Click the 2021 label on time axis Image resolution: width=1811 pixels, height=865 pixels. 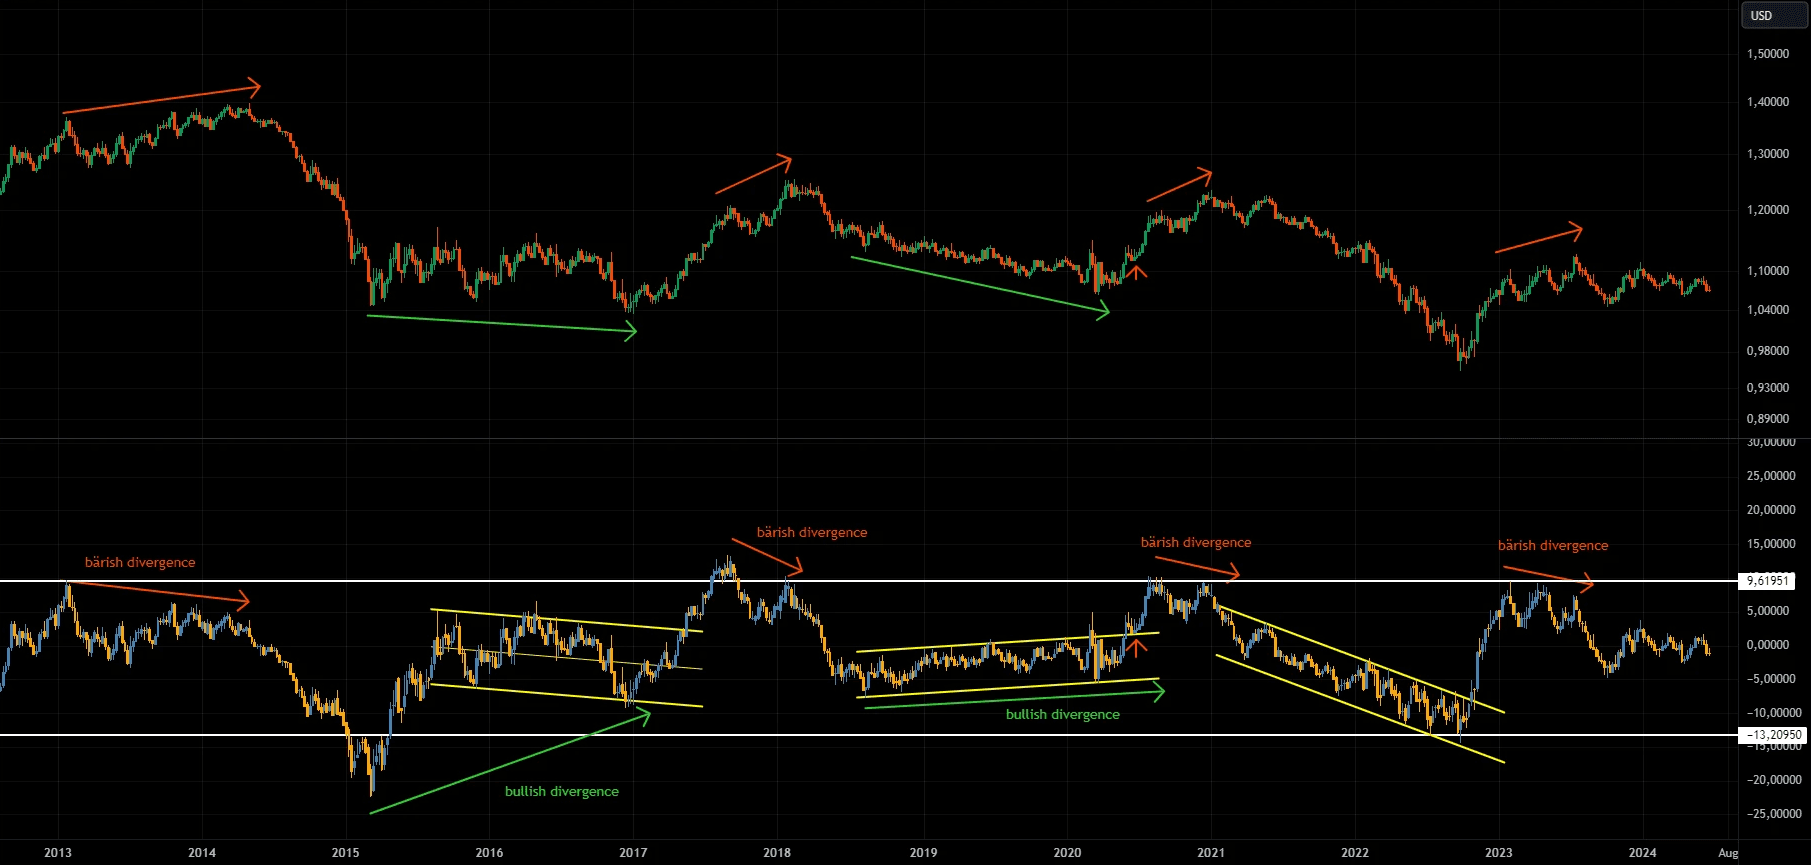click(1211, 853)
